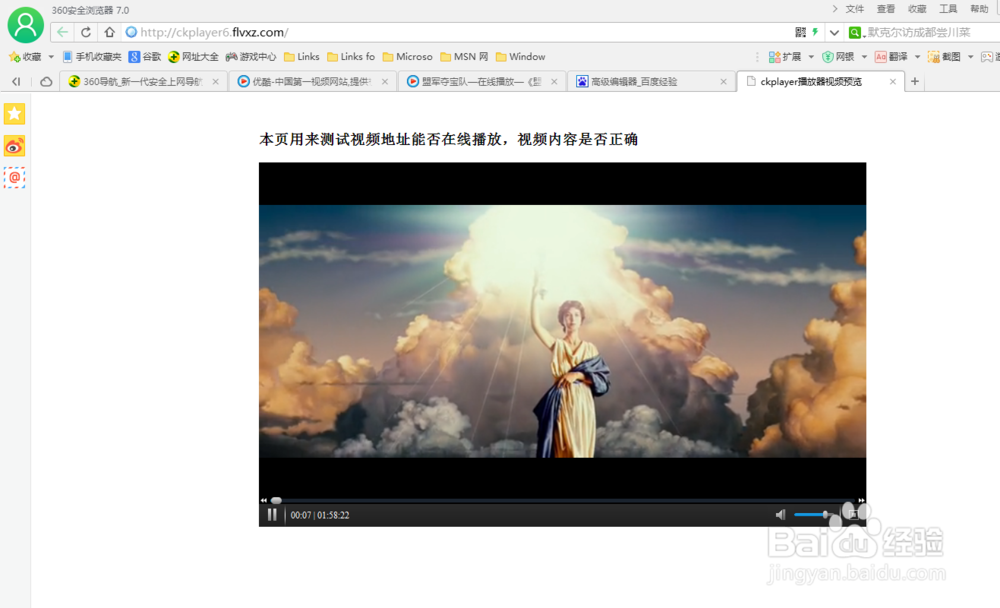The width and height of the screenshot is (1000, 608).
Task: Expand the 截图 dropdown arrow
Action: pyautogui.click(x=971, y=57)
